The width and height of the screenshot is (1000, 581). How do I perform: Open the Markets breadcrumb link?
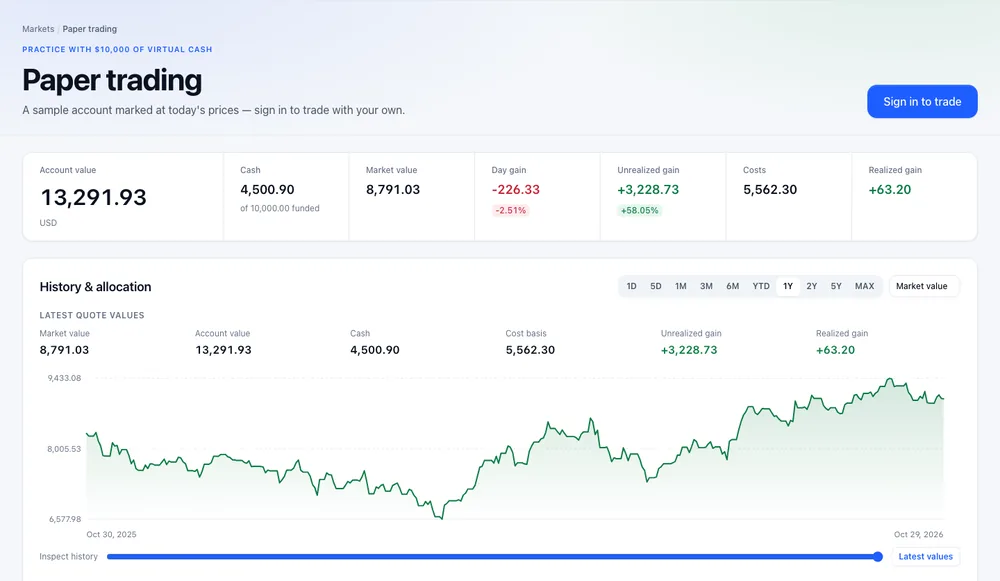click(x=38, y=29)
